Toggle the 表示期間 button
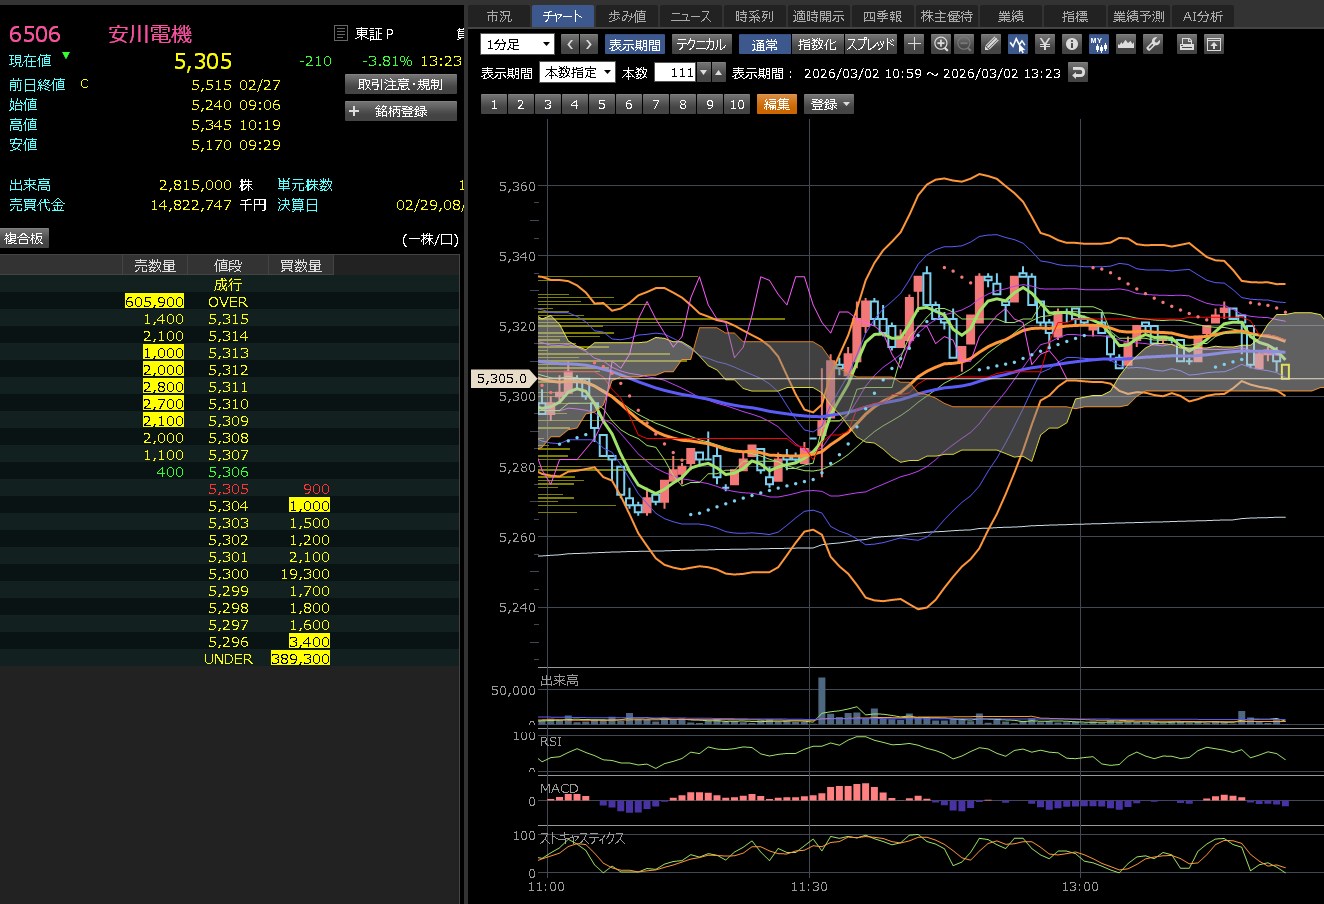 click(x=634, y=45)
